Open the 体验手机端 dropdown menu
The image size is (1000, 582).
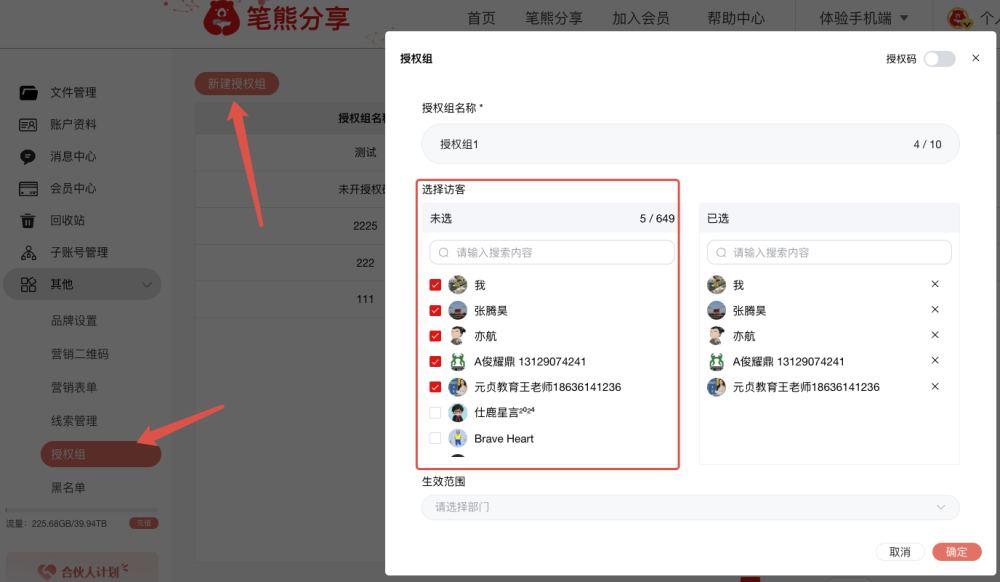pyautogui.click(x=863, y=18)
